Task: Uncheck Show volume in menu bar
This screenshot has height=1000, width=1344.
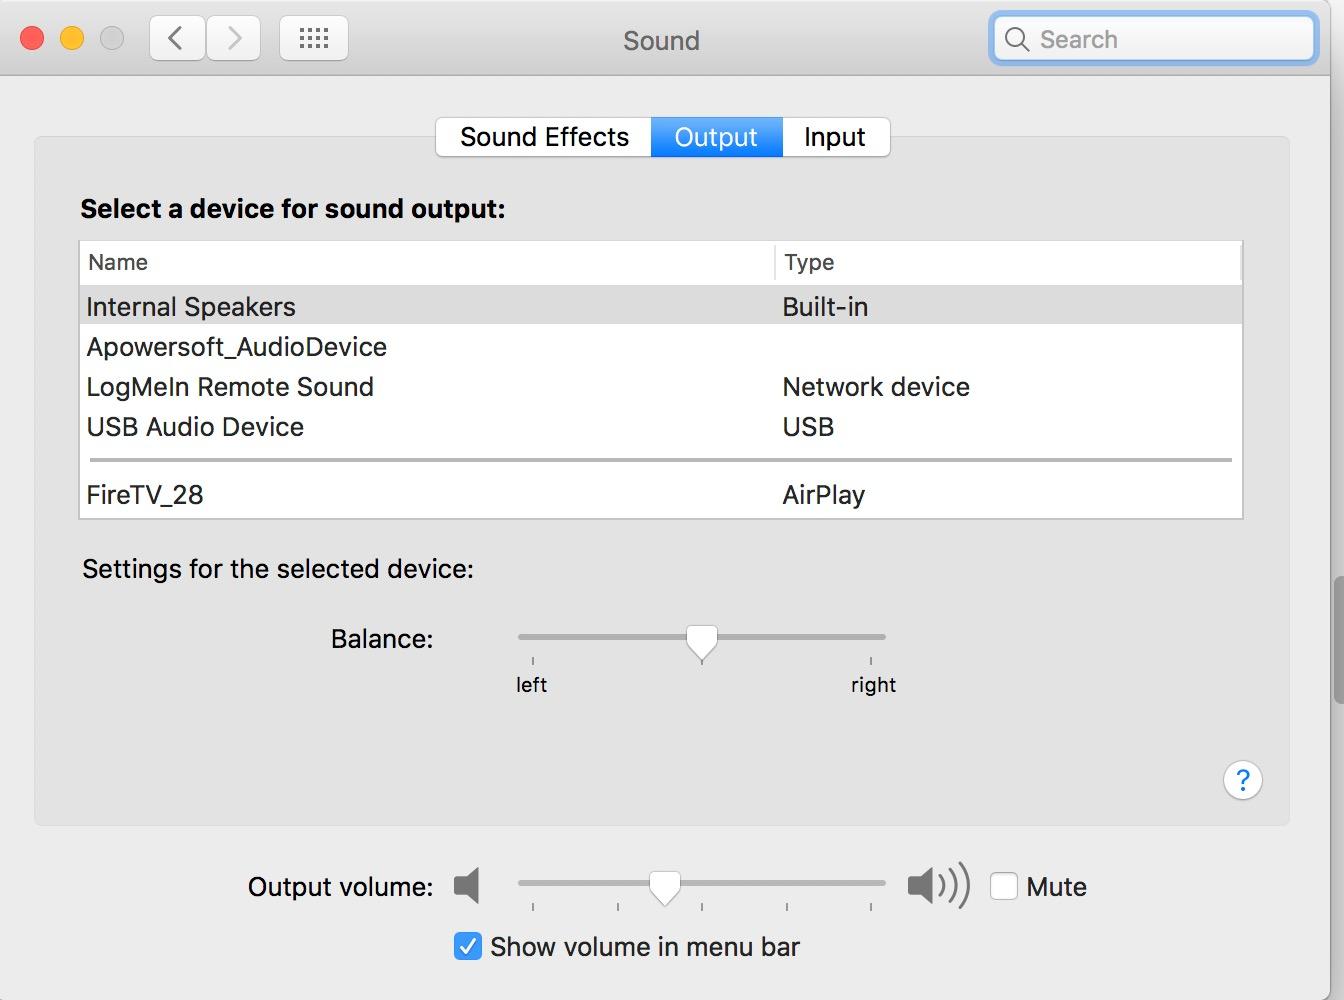Action: pyautogui.click(x=467, y=946)
